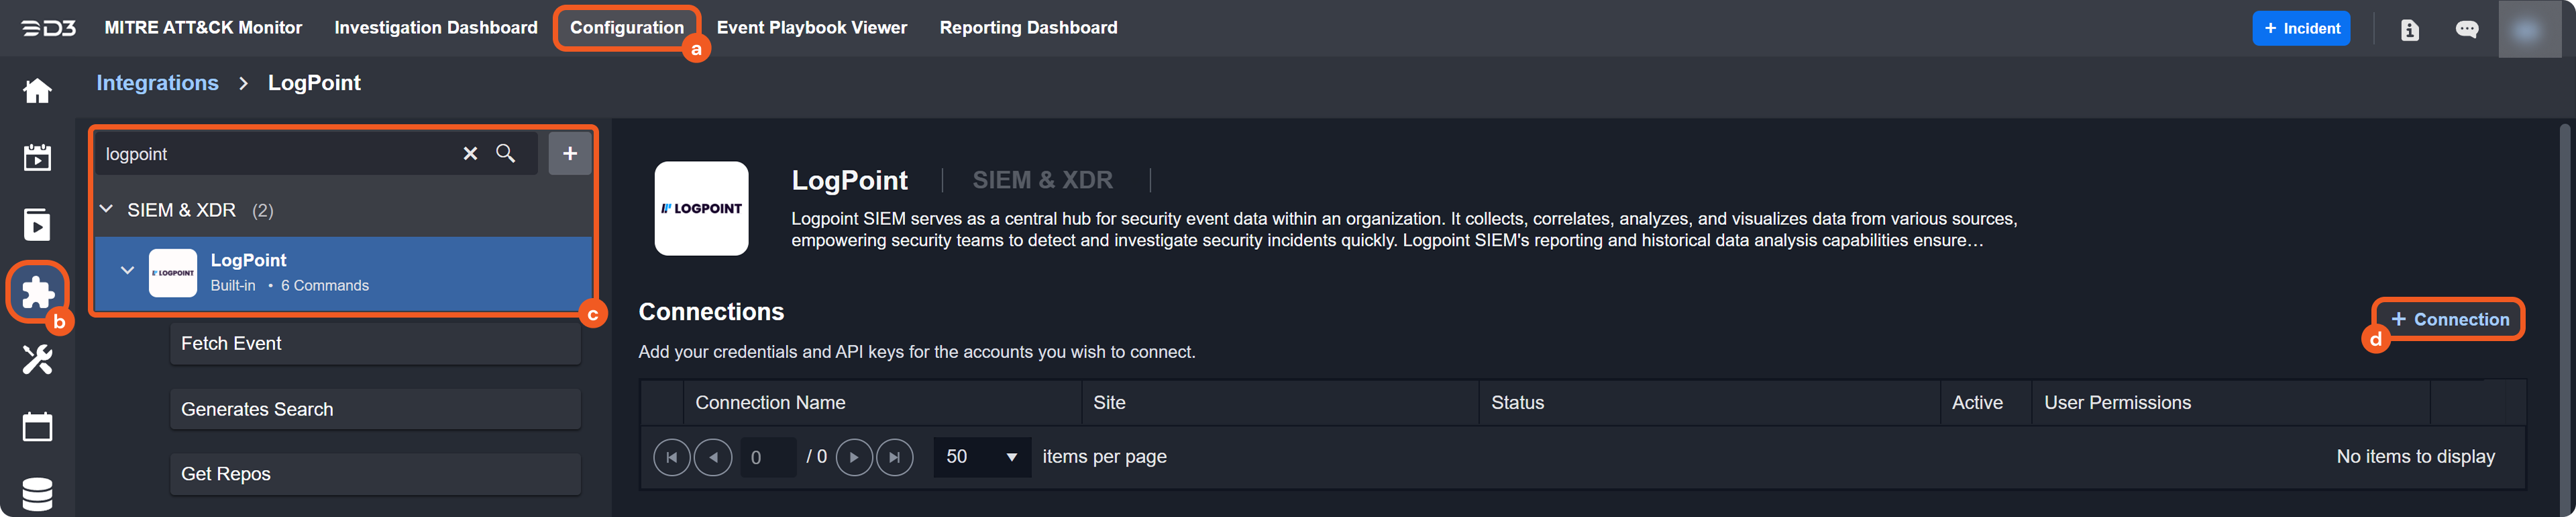Open the Event Playbook Viewer tab
Image resolution: width=2576 pixels, height=517 pixels.
pos(811,28)
